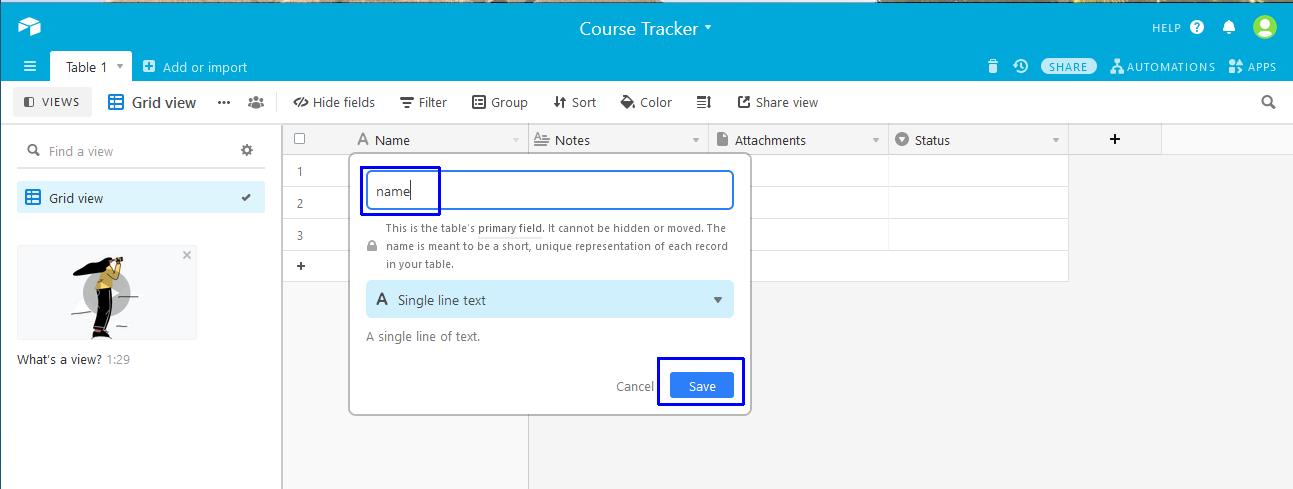Click the Airtable logo home icon
This screenshot has height=489, width=1293.
click(29, 27)
